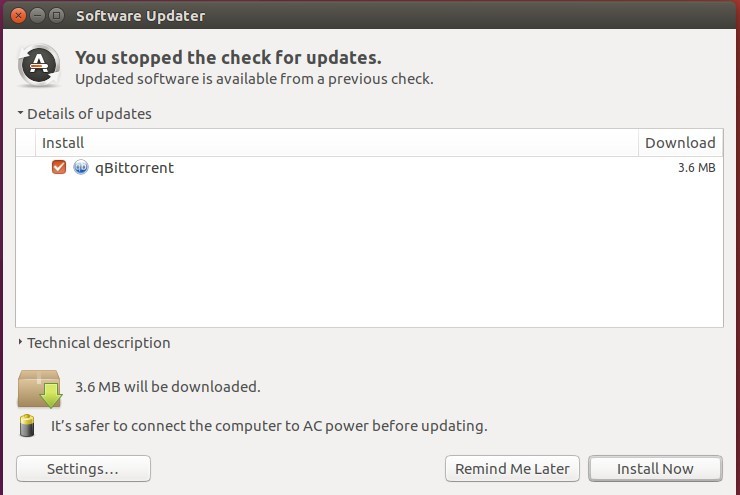Start updates with Install Now
Viewport: 740px width, 495px height.
655,469
